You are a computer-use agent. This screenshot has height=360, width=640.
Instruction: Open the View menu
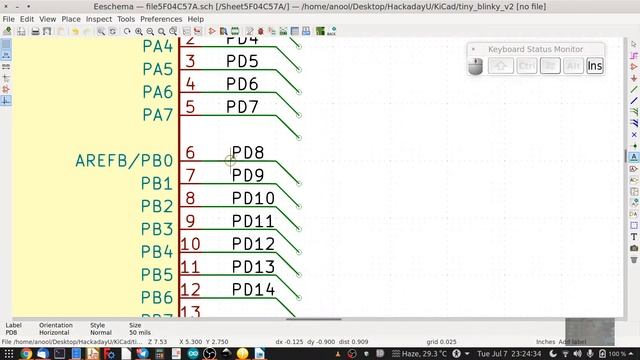[x=47, y=19]
